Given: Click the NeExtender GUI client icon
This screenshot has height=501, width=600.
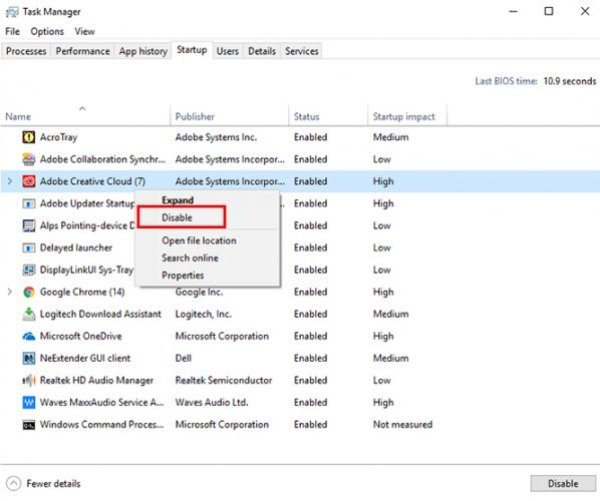Looking at the screenshot, I should click(x=30, y=358).
